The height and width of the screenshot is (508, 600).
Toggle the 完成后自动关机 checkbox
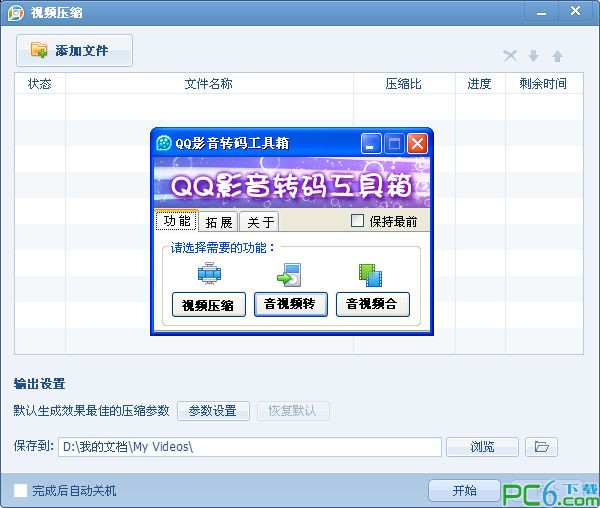[20, 491]
